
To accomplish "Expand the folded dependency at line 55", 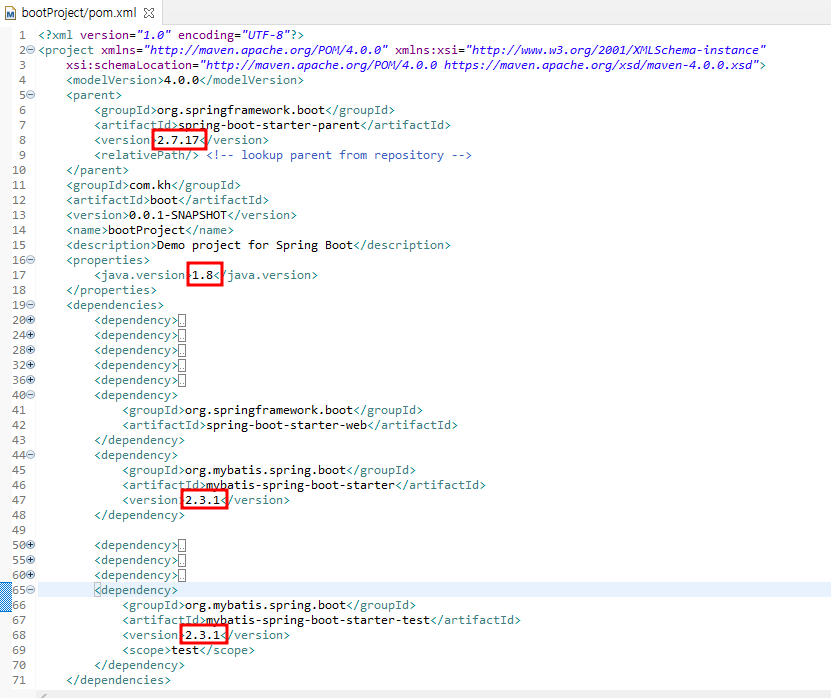I will (x=31, y=560).
